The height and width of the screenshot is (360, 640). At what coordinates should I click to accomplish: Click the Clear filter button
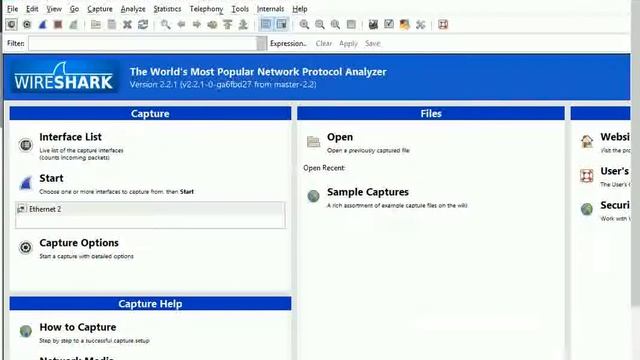pos(324,43)
